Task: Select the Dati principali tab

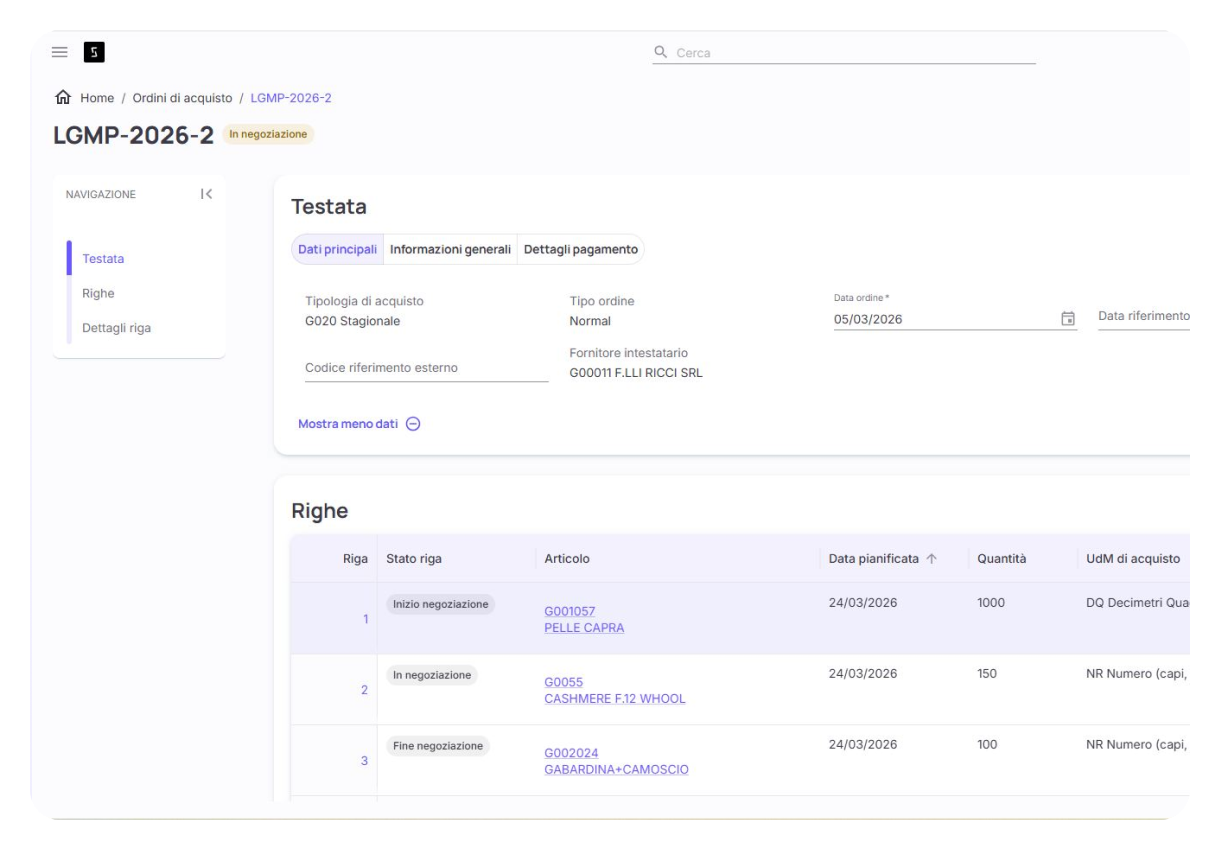Action: tap(338, 249)
